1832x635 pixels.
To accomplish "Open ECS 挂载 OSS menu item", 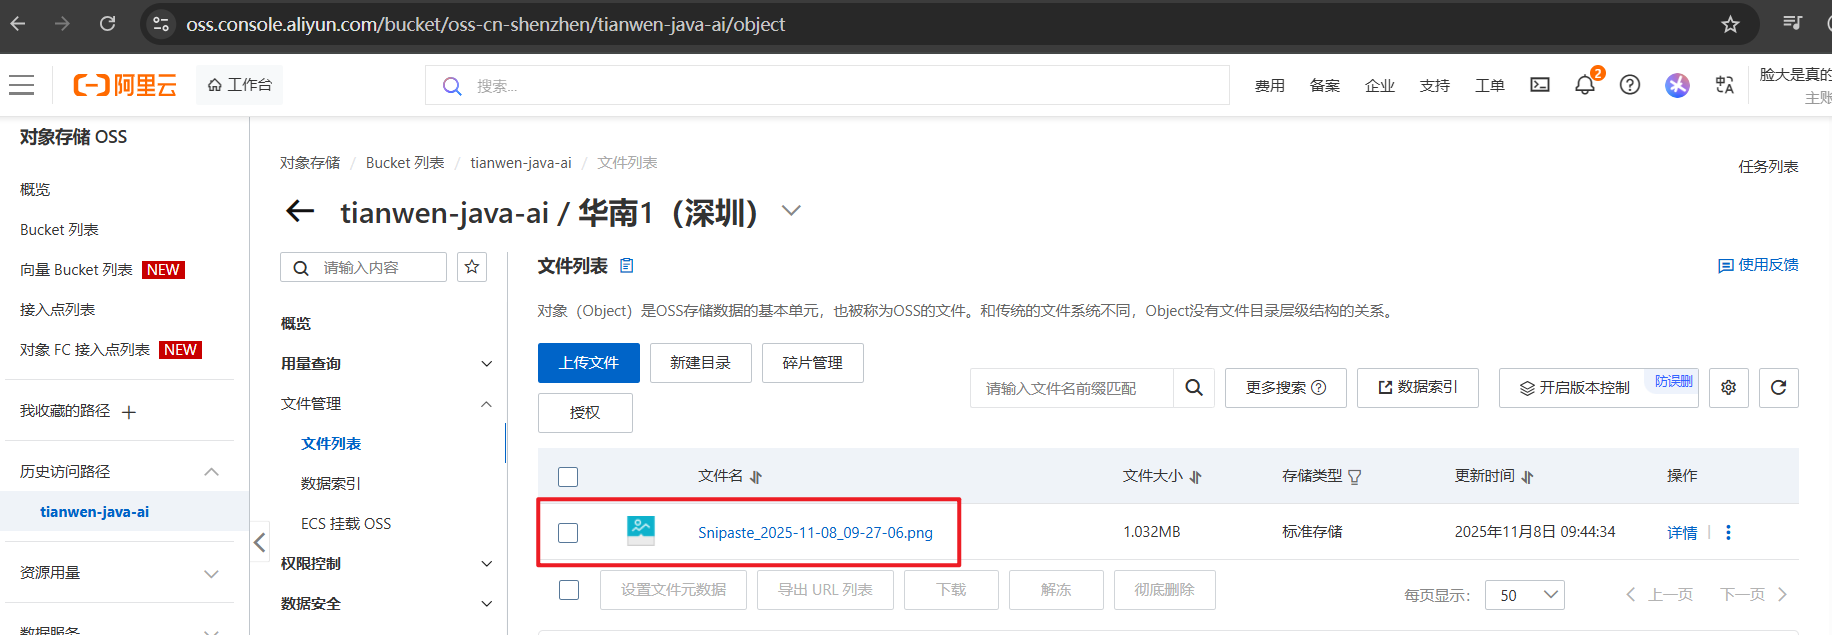I will 346,524.
